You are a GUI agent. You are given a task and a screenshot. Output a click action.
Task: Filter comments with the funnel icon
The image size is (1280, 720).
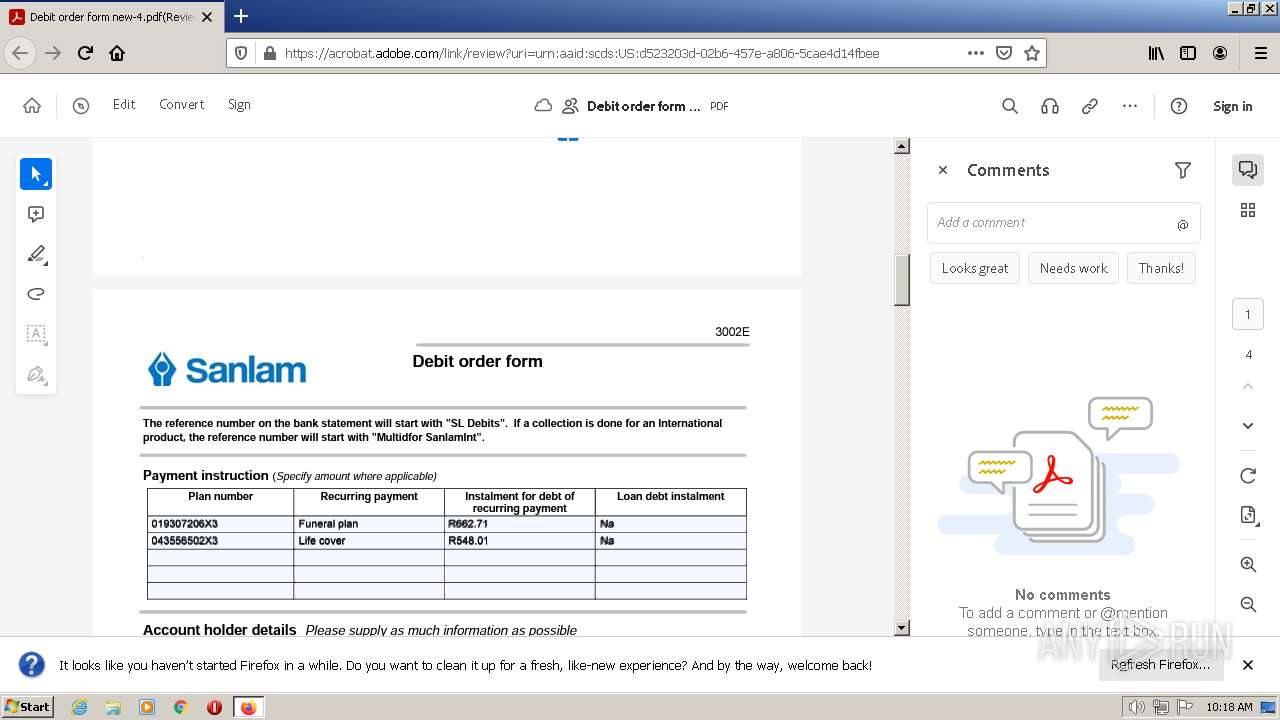click(1183, 170)
